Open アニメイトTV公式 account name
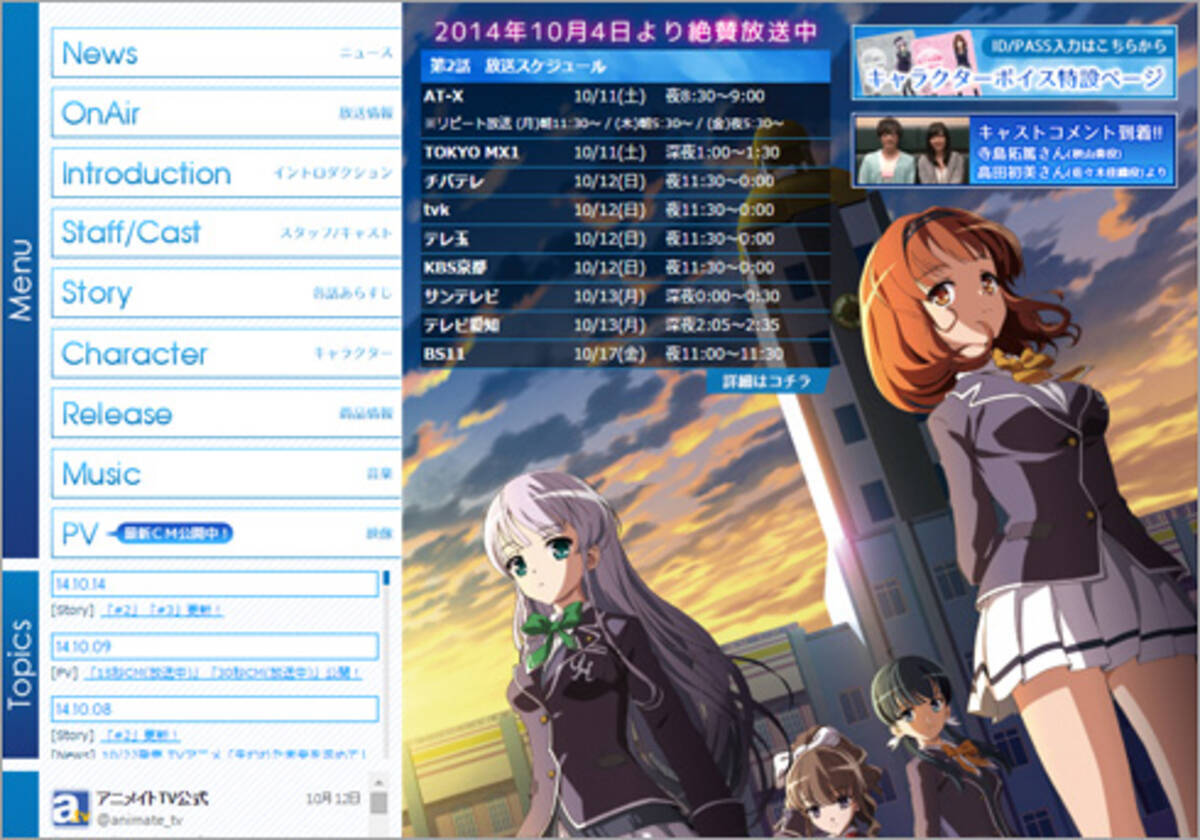 152,798
